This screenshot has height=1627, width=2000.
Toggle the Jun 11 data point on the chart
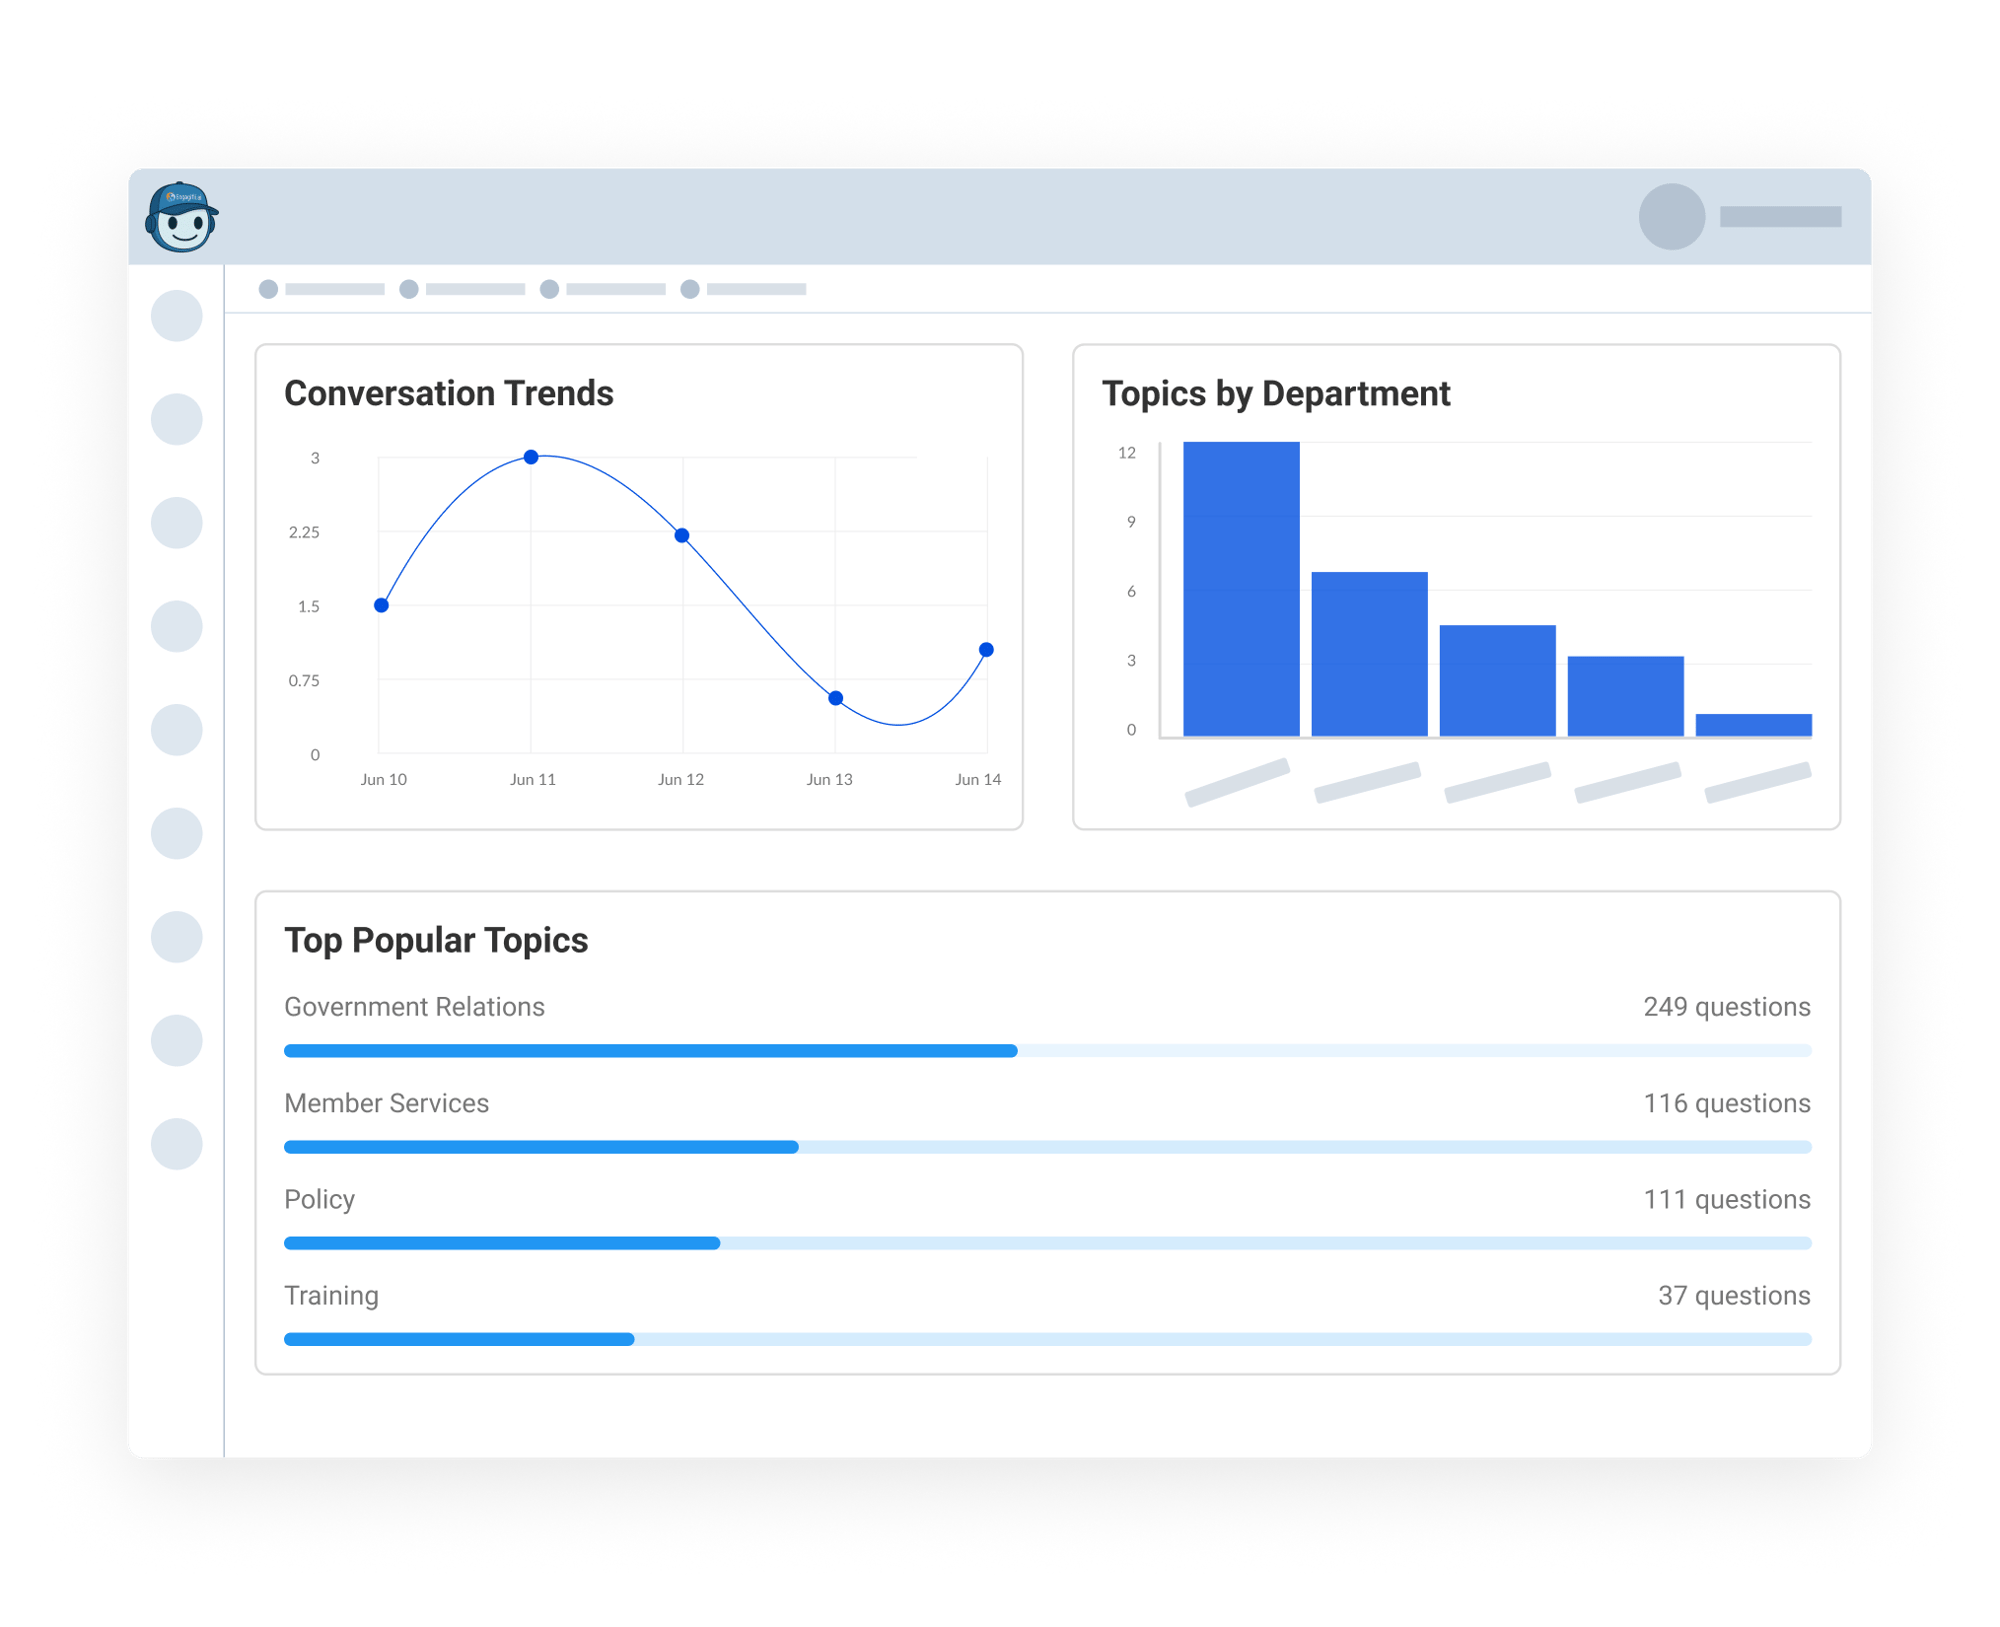[530, 456]
